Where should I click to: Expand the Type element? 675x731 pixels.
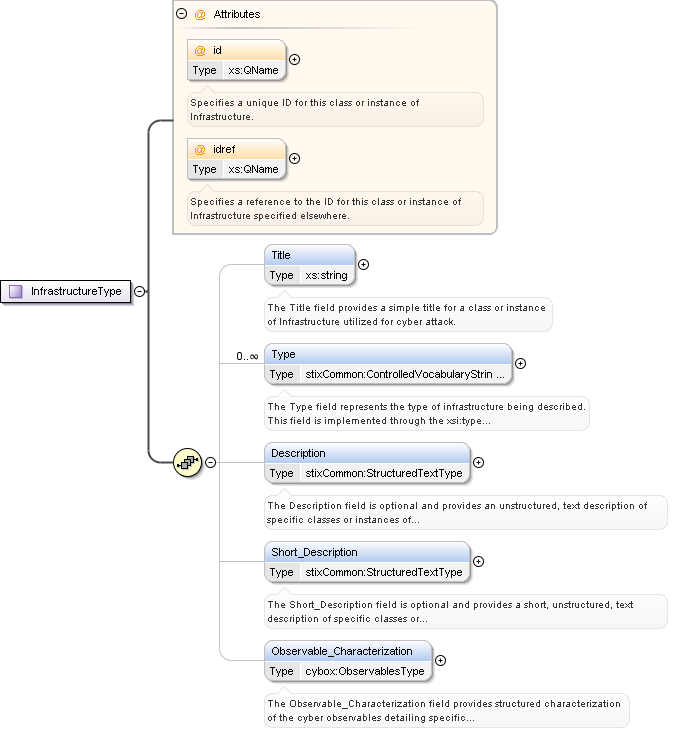(x=520, y=364)
